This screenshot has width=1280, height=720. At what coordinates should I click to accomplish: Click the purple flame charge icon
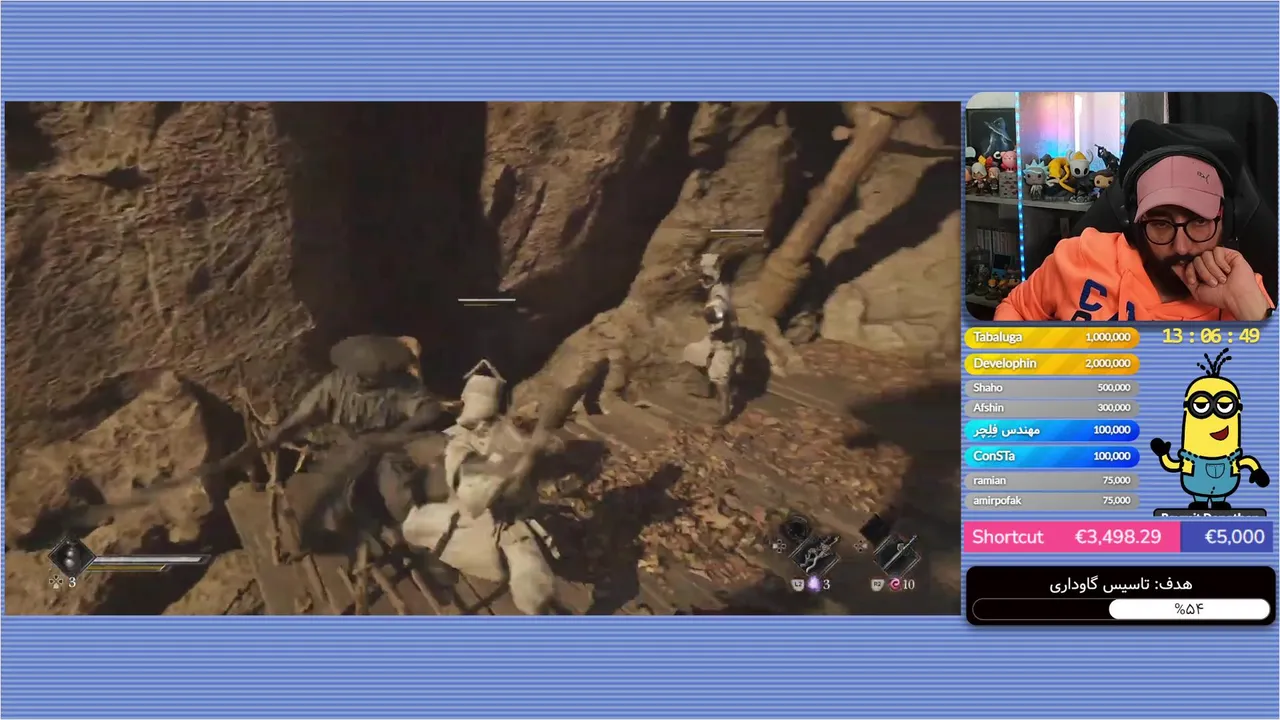click(813, 584)
